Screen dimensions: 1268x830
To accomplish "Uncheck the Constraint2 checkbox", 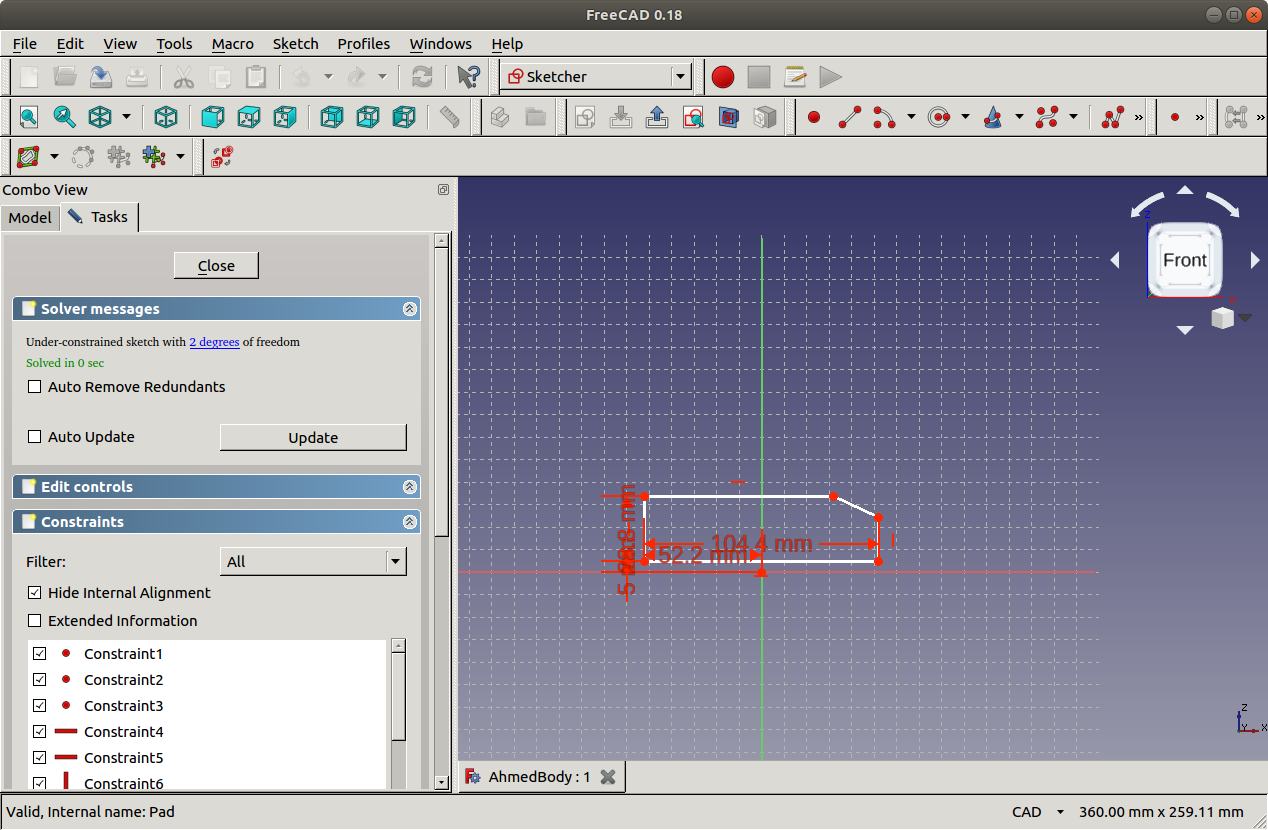I will pyautogui.click(x=40, y=680).
